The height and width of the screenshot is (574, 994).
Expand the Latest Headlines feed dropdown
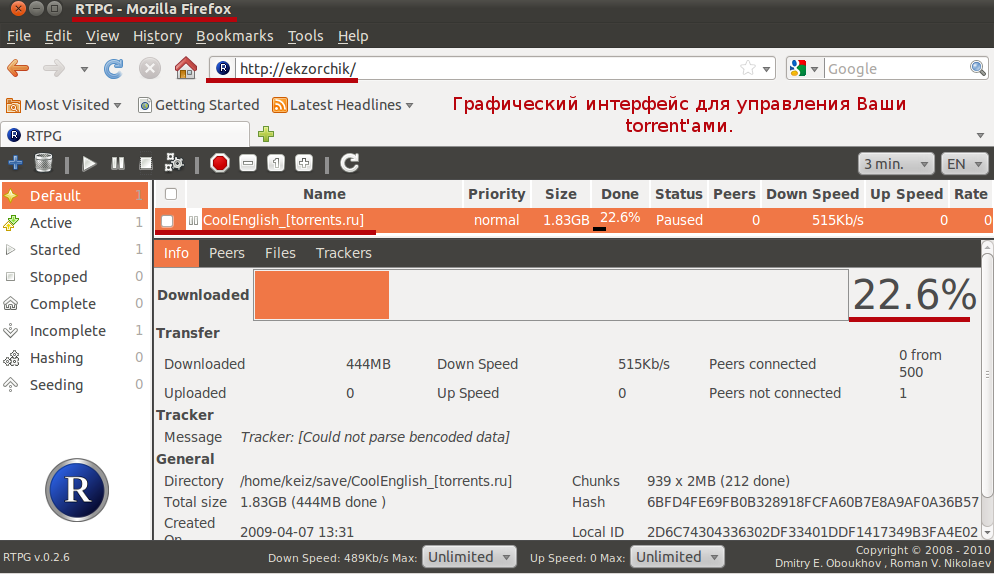tap(410, 105)
